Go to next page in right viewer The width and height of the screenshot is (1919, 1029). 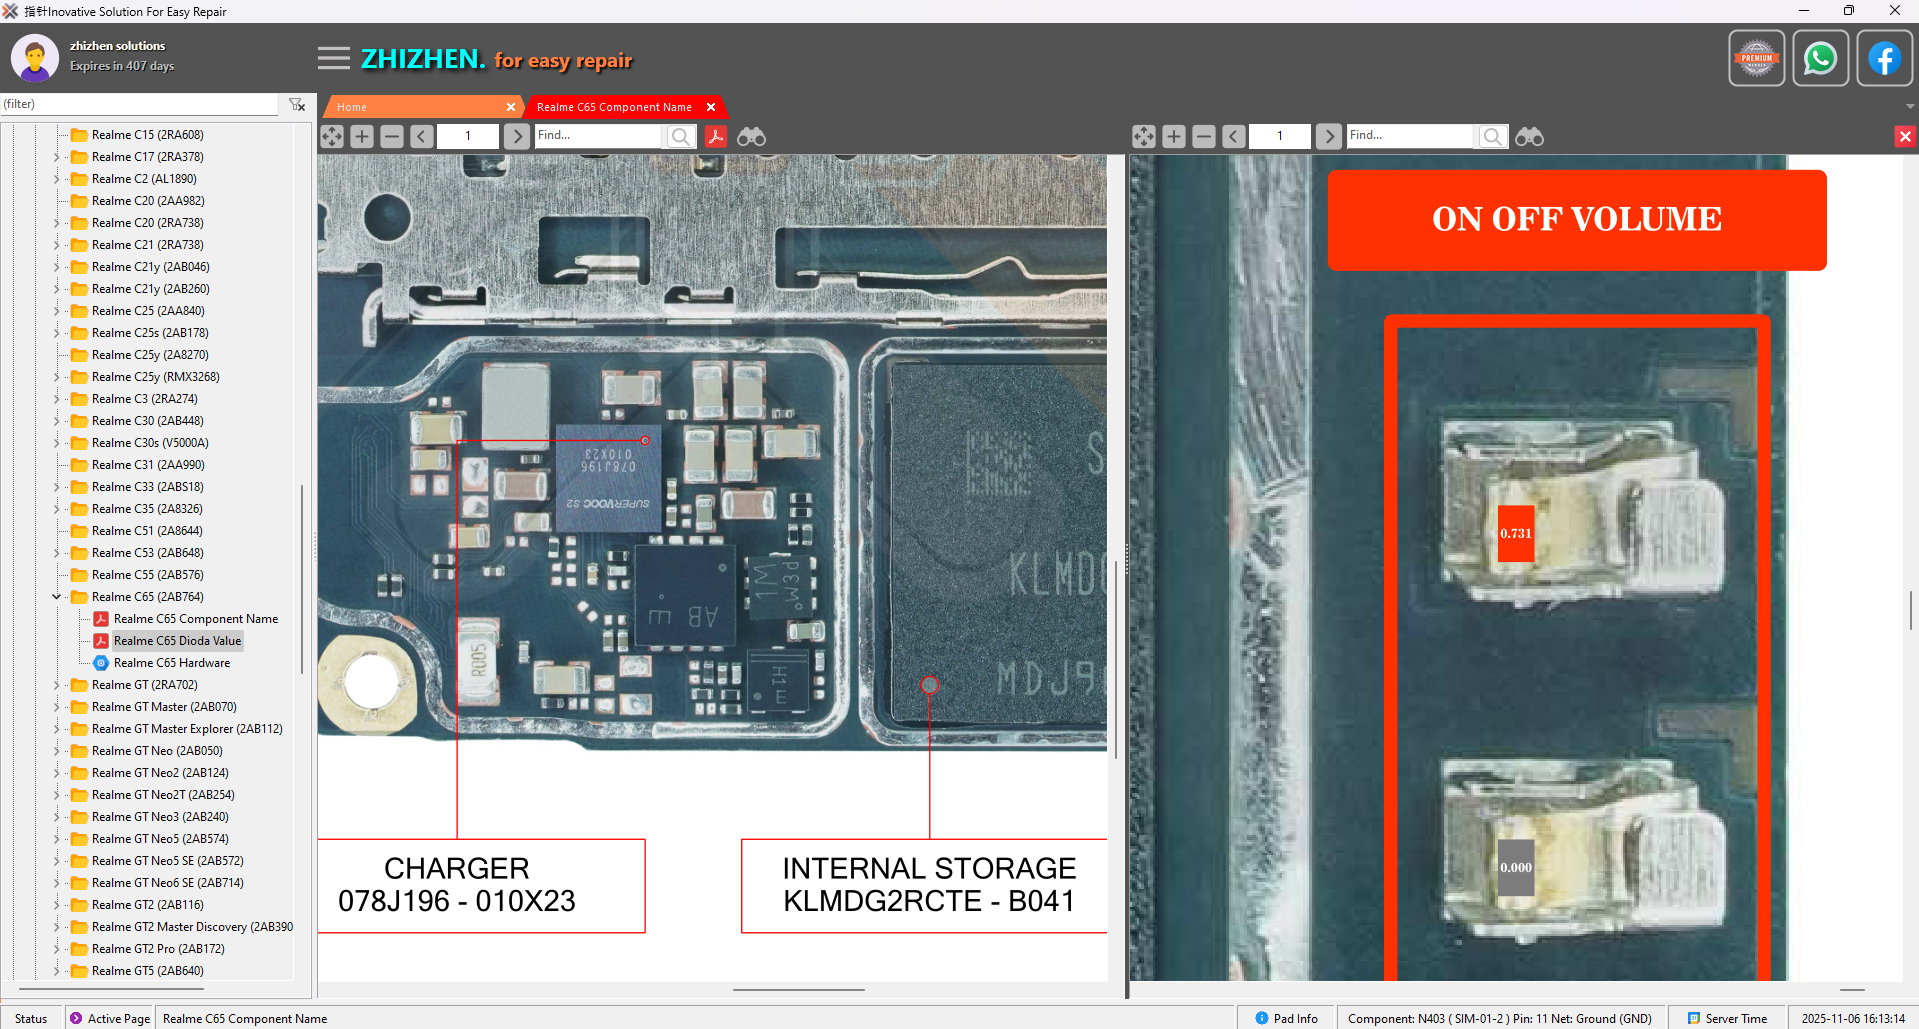point(1329,137)
